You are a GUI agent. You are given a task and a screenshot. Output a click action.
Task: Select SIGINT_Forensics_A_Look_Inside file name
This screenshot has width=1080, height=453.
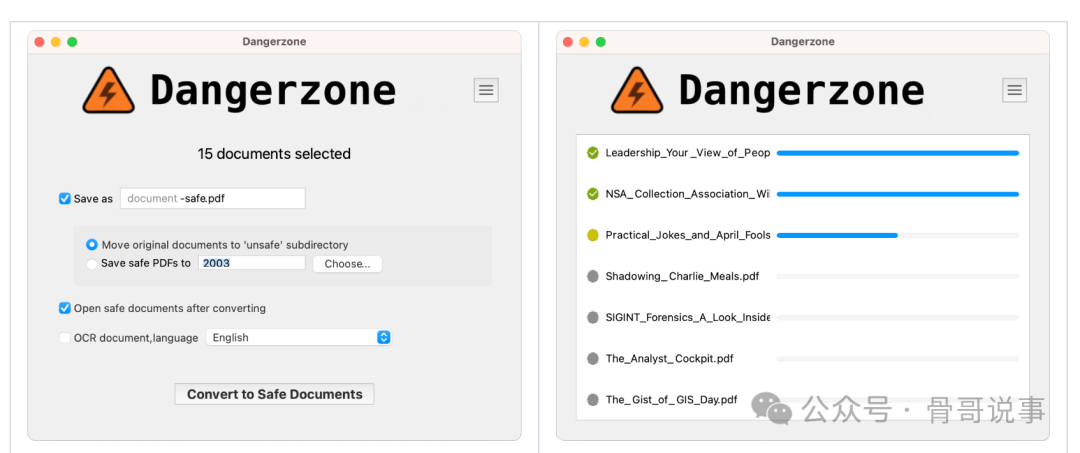tap(687, 317)
